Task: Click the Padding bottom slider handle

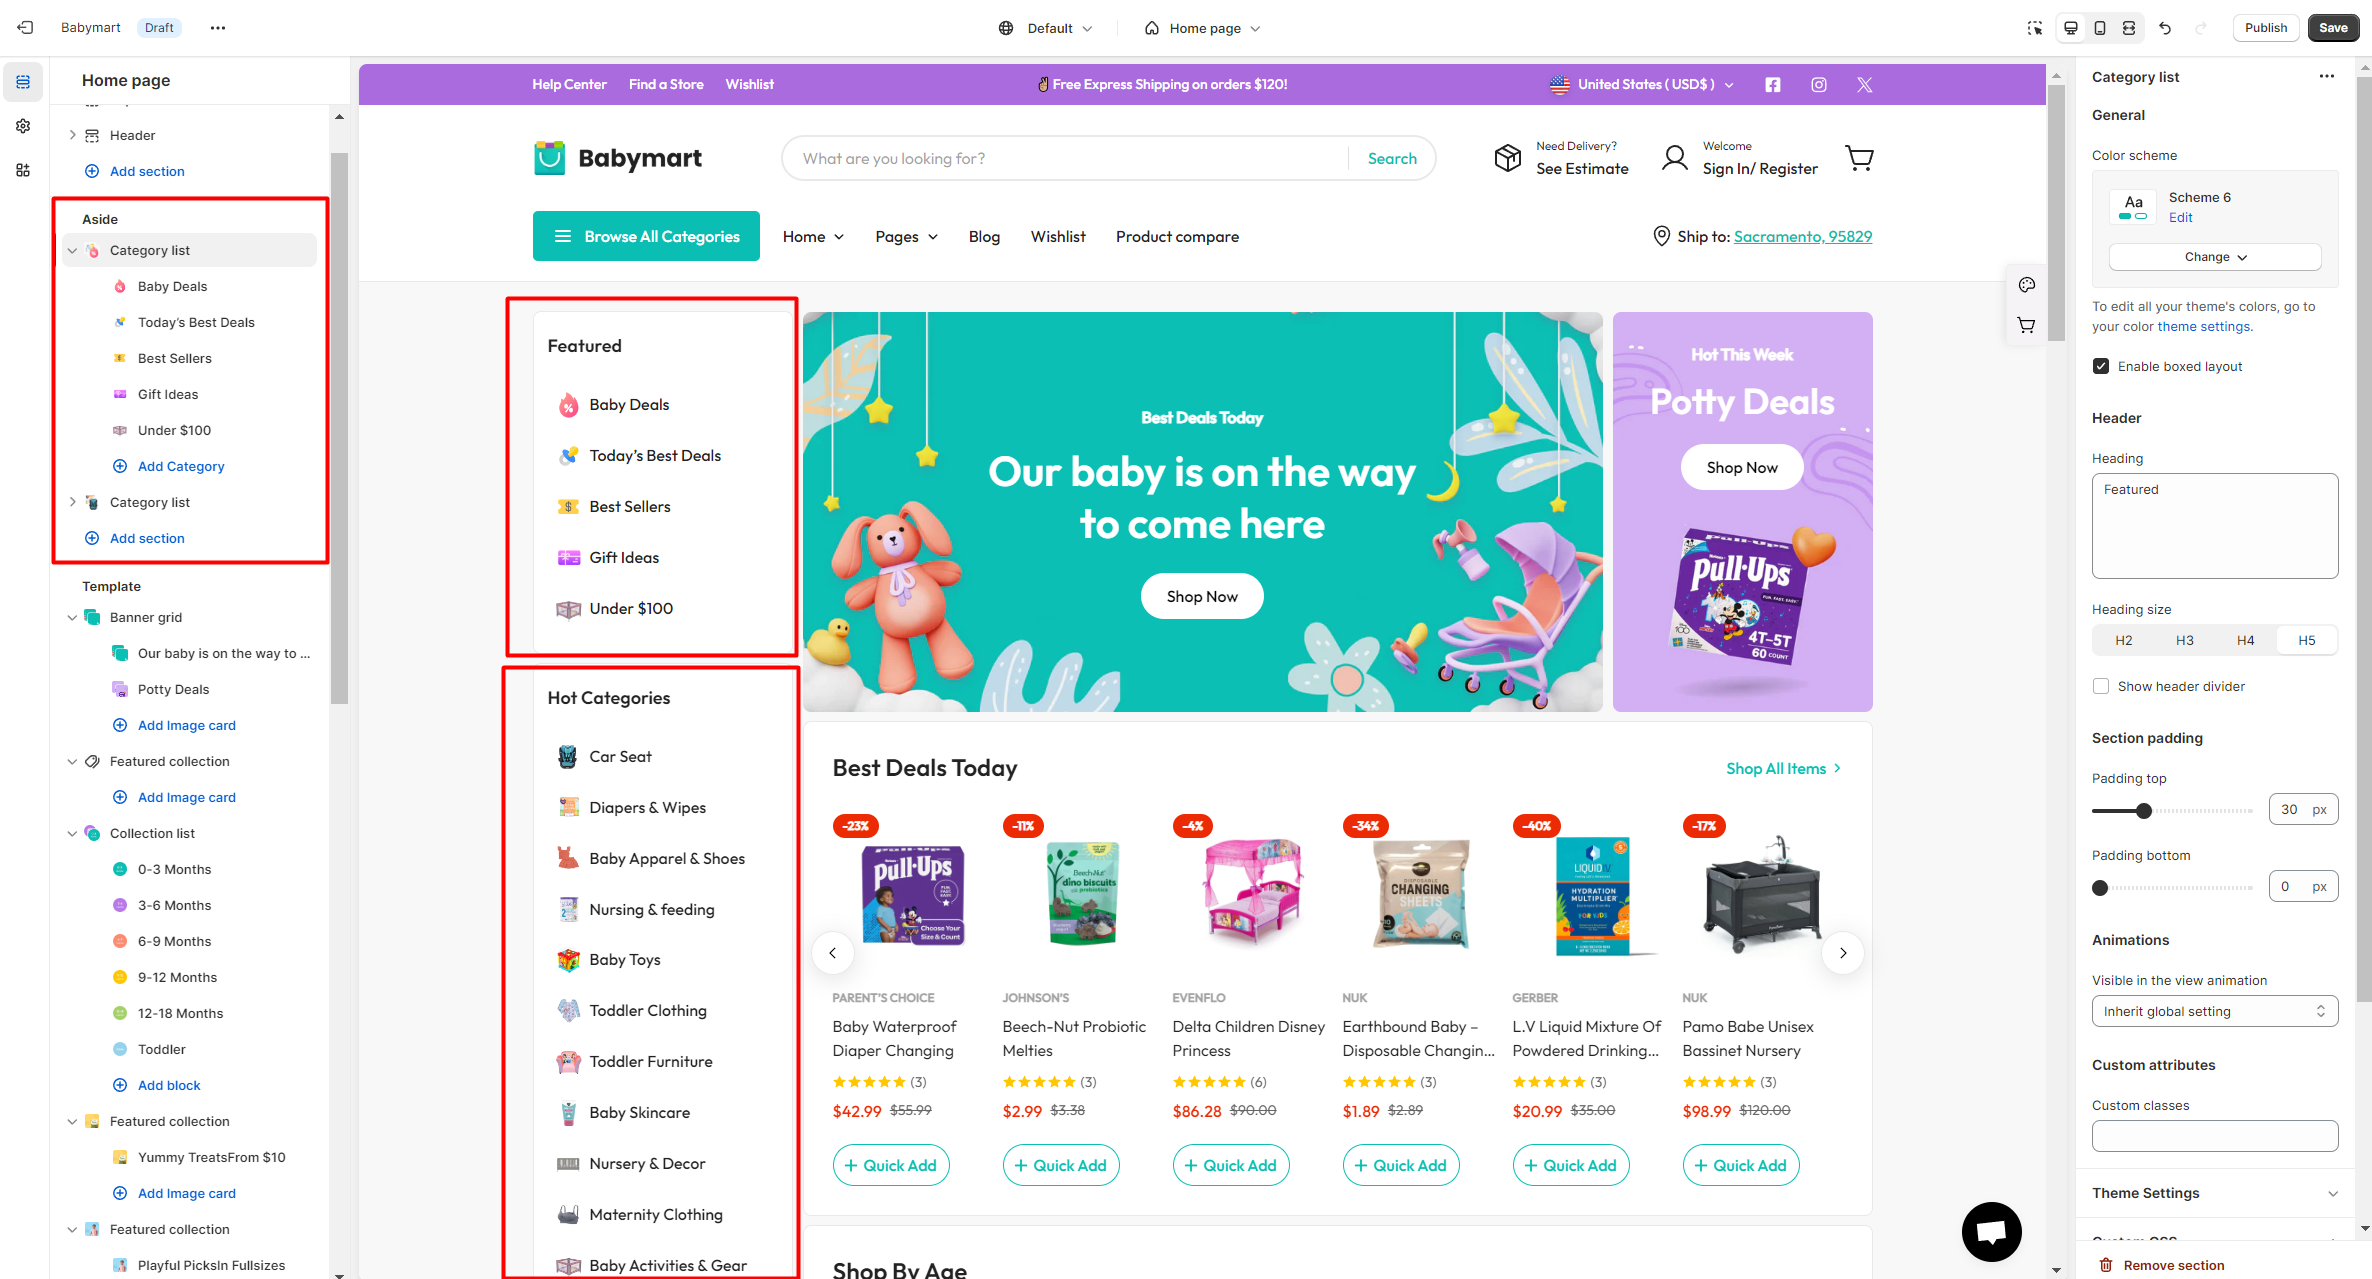Action: click(x=2100, y=888)
